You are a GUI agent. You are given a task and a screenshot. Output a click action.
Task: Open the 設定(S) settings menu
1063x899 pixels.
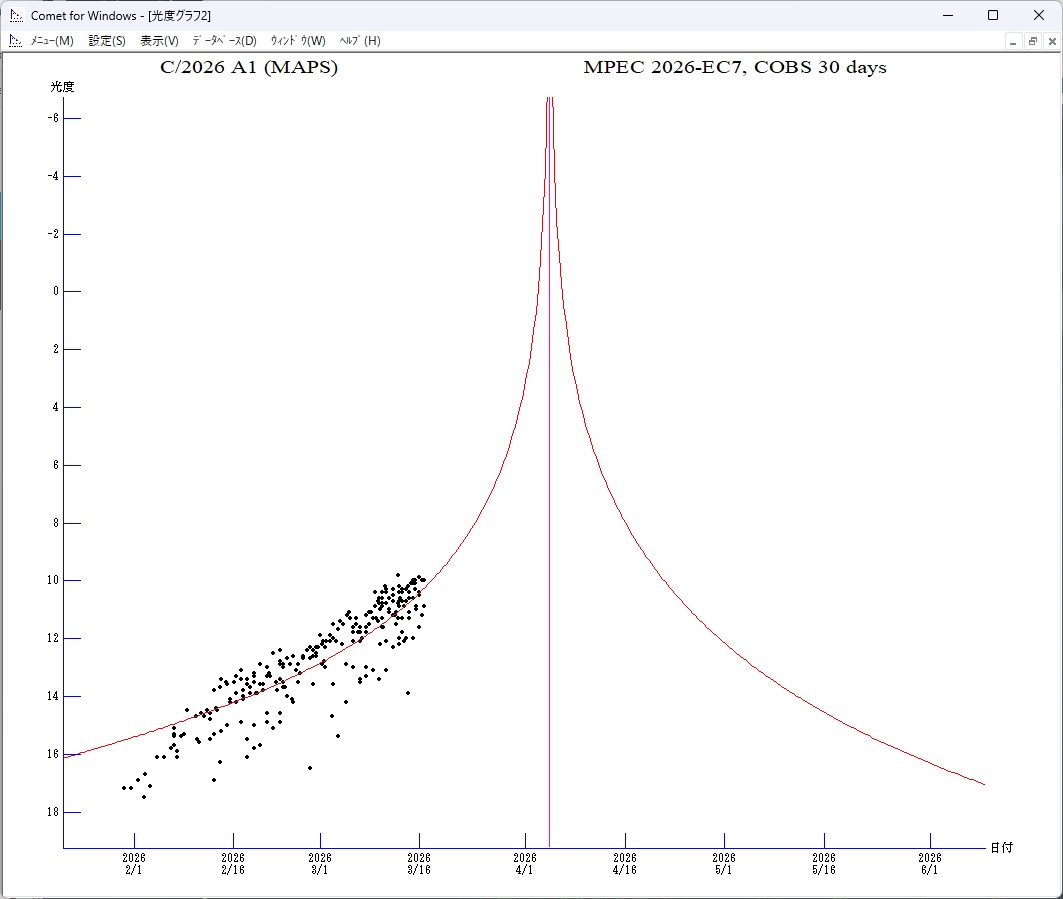pos(107,41)
